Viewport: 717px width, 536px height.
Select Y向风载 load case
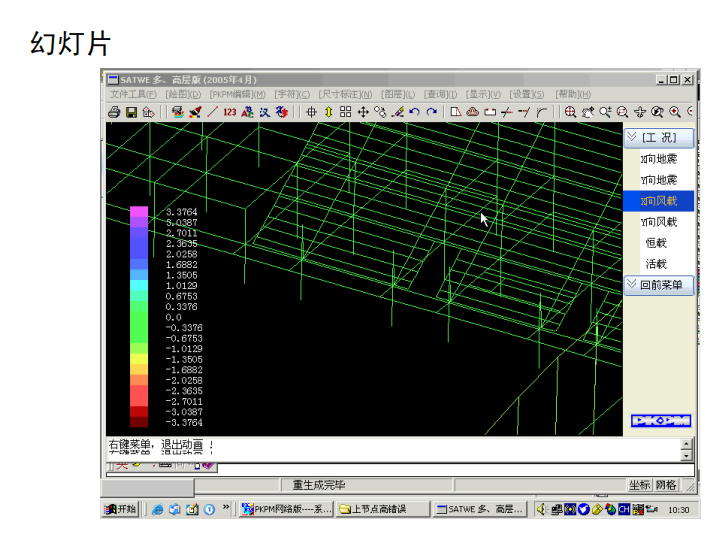tap(658, 222)
